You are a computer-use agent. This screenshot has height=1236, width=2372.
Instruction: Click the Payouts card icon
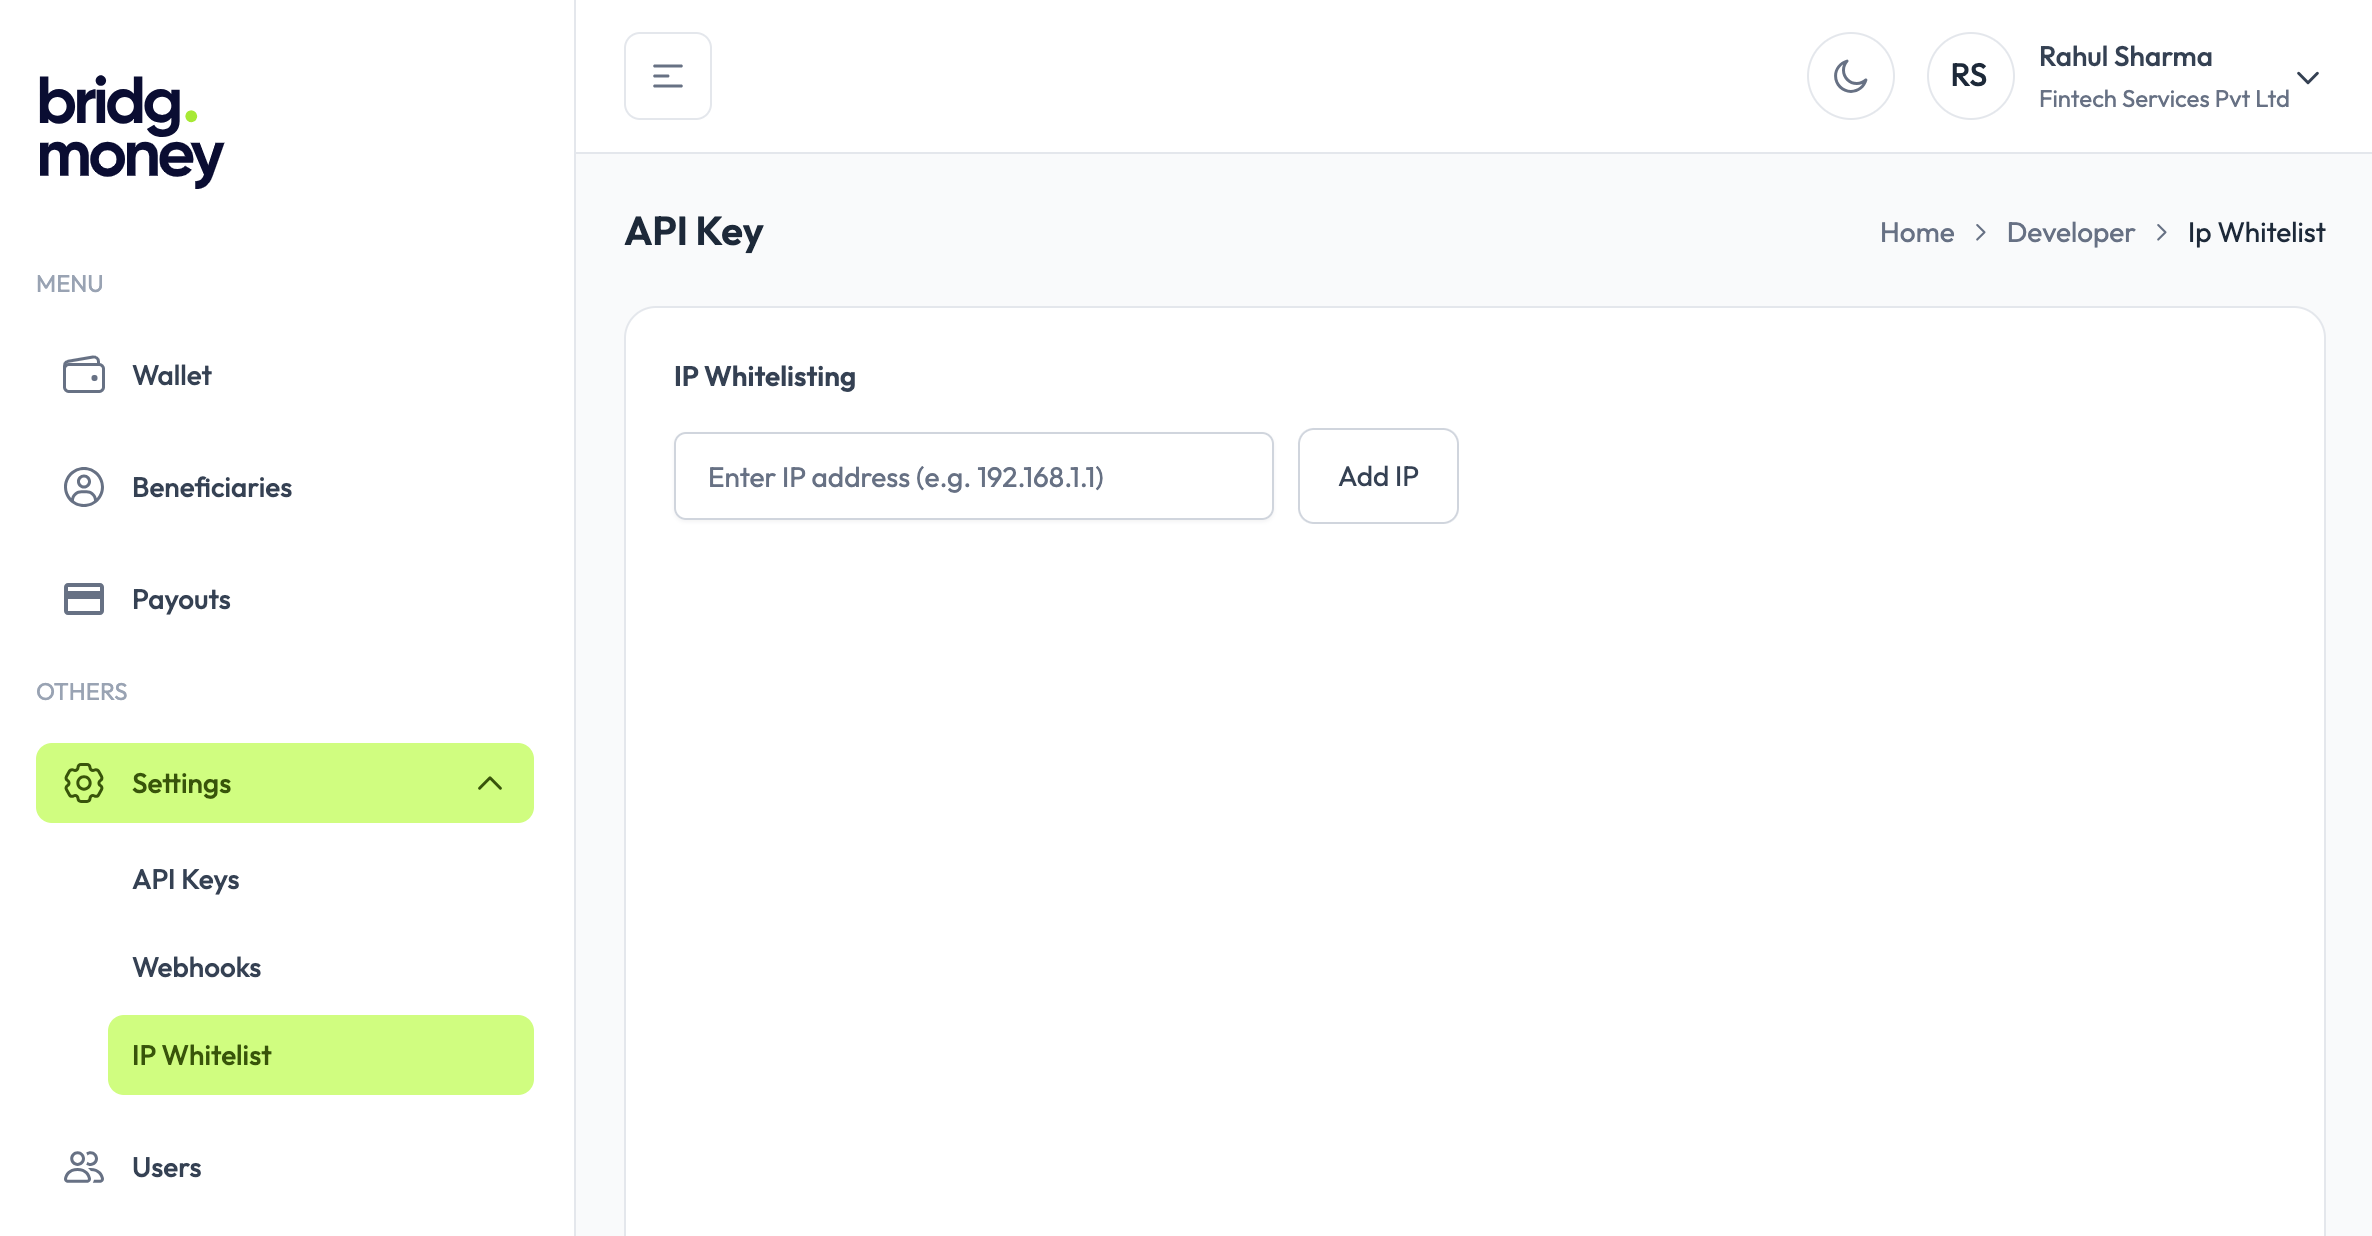[x=84, y=599]
